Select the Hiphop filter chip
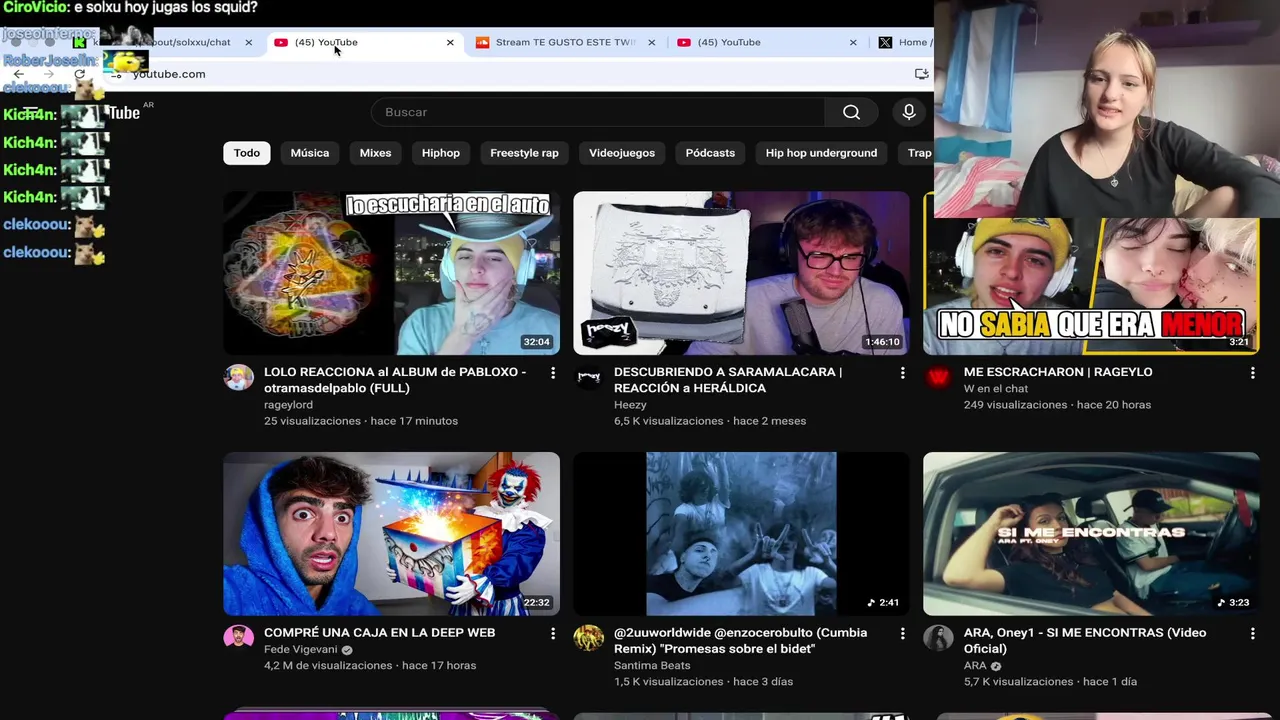Image resolution: width=1280 pixels, height=720 pixels. [441, 153]
